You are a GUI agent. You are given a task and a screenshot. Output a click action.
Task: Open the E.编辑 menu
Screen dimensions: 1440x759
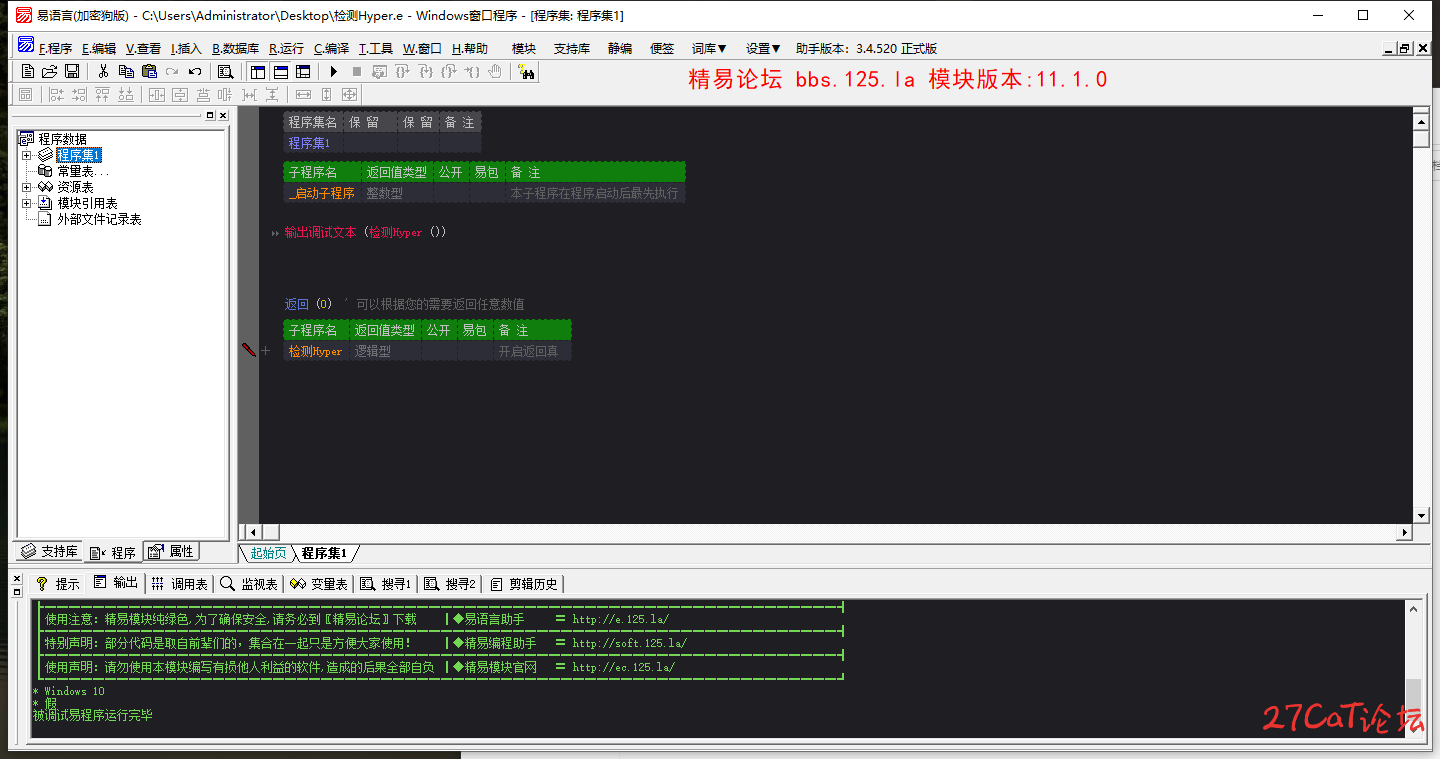(99, 48)
